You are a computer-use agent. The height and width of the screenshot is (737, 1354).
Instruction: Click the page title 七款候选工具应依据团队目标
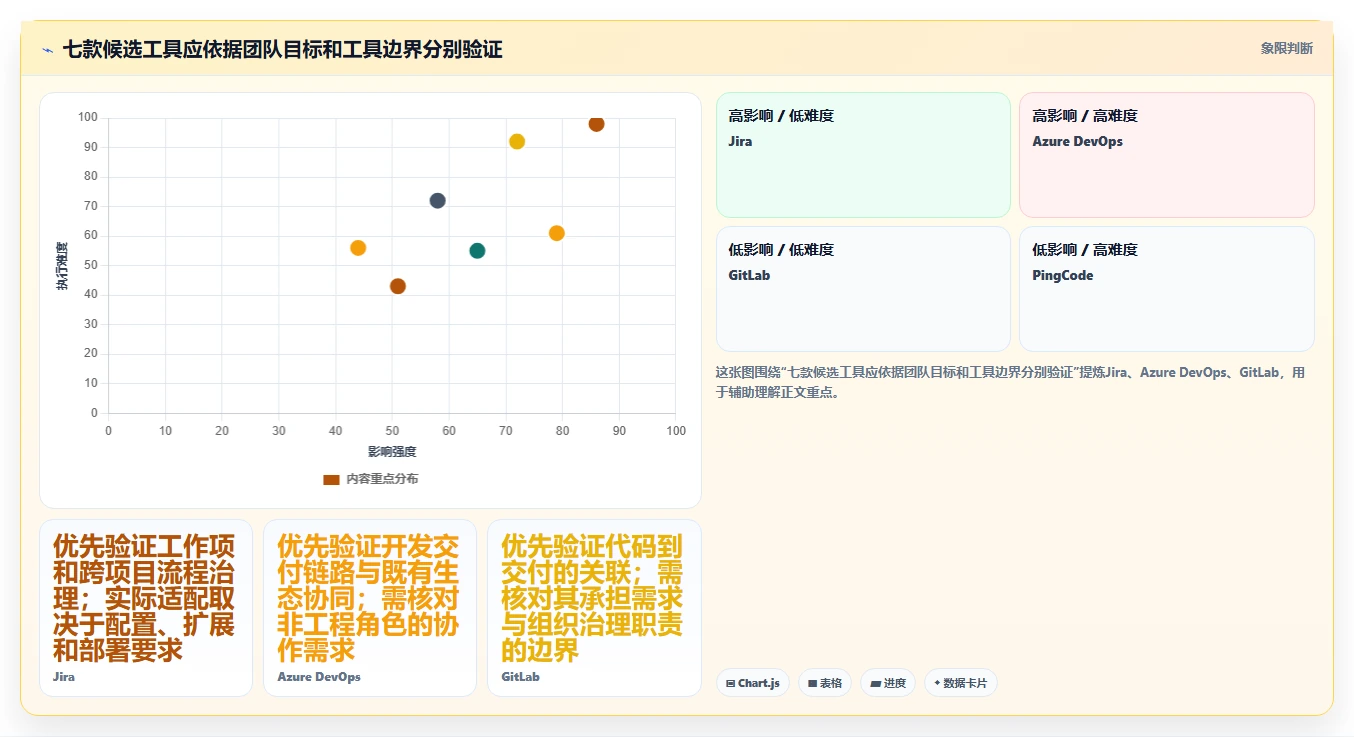tap(282, 49)
